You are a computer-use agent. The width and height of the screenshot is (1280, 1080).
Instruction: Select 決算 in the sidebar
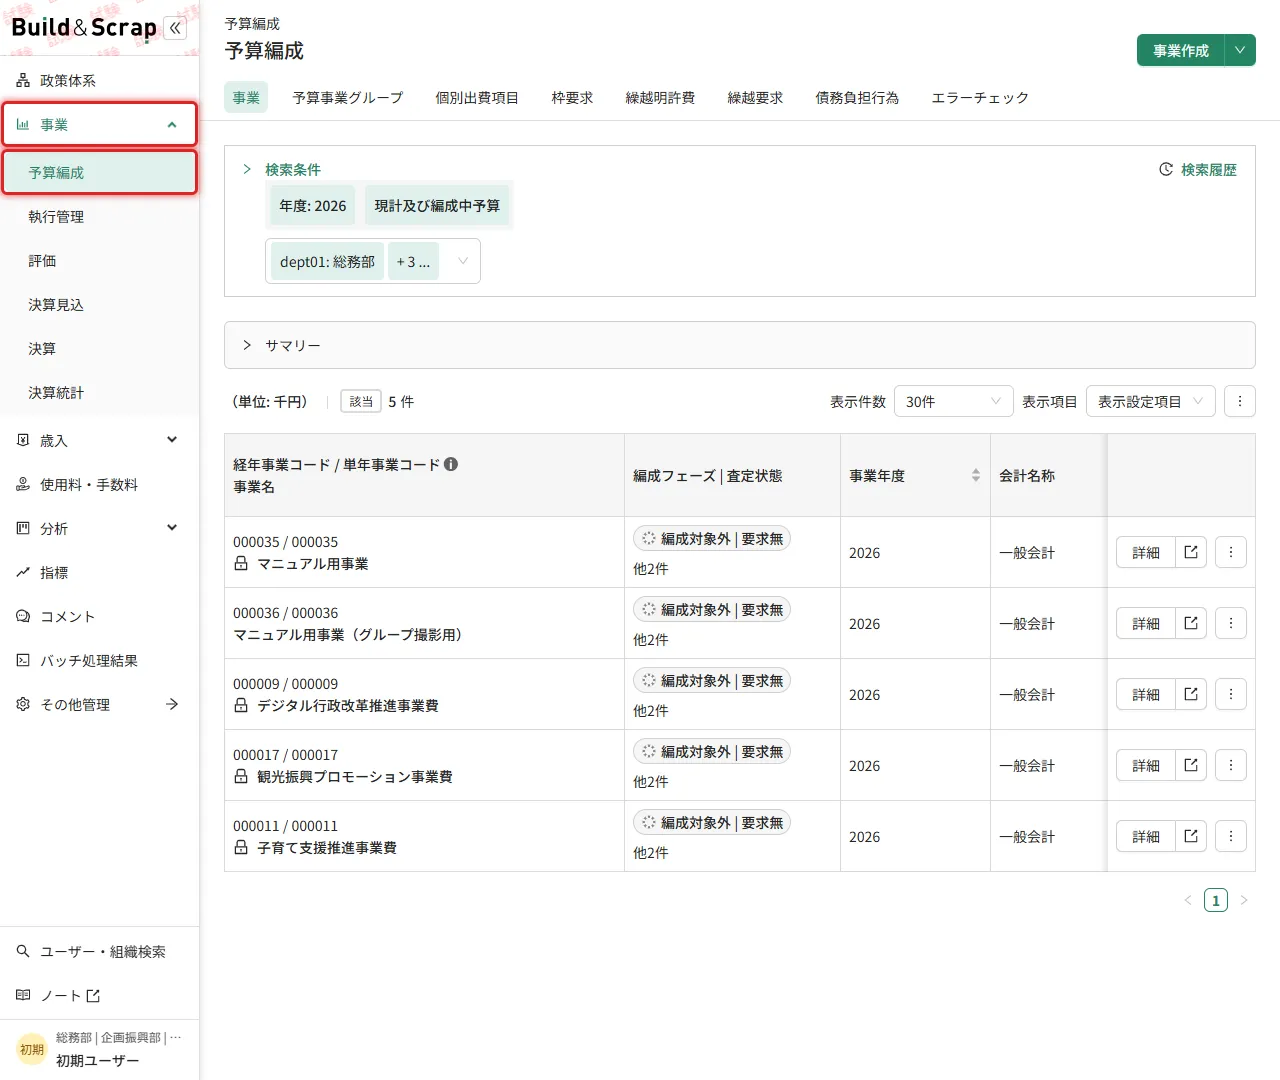click(x=100, y=349)
